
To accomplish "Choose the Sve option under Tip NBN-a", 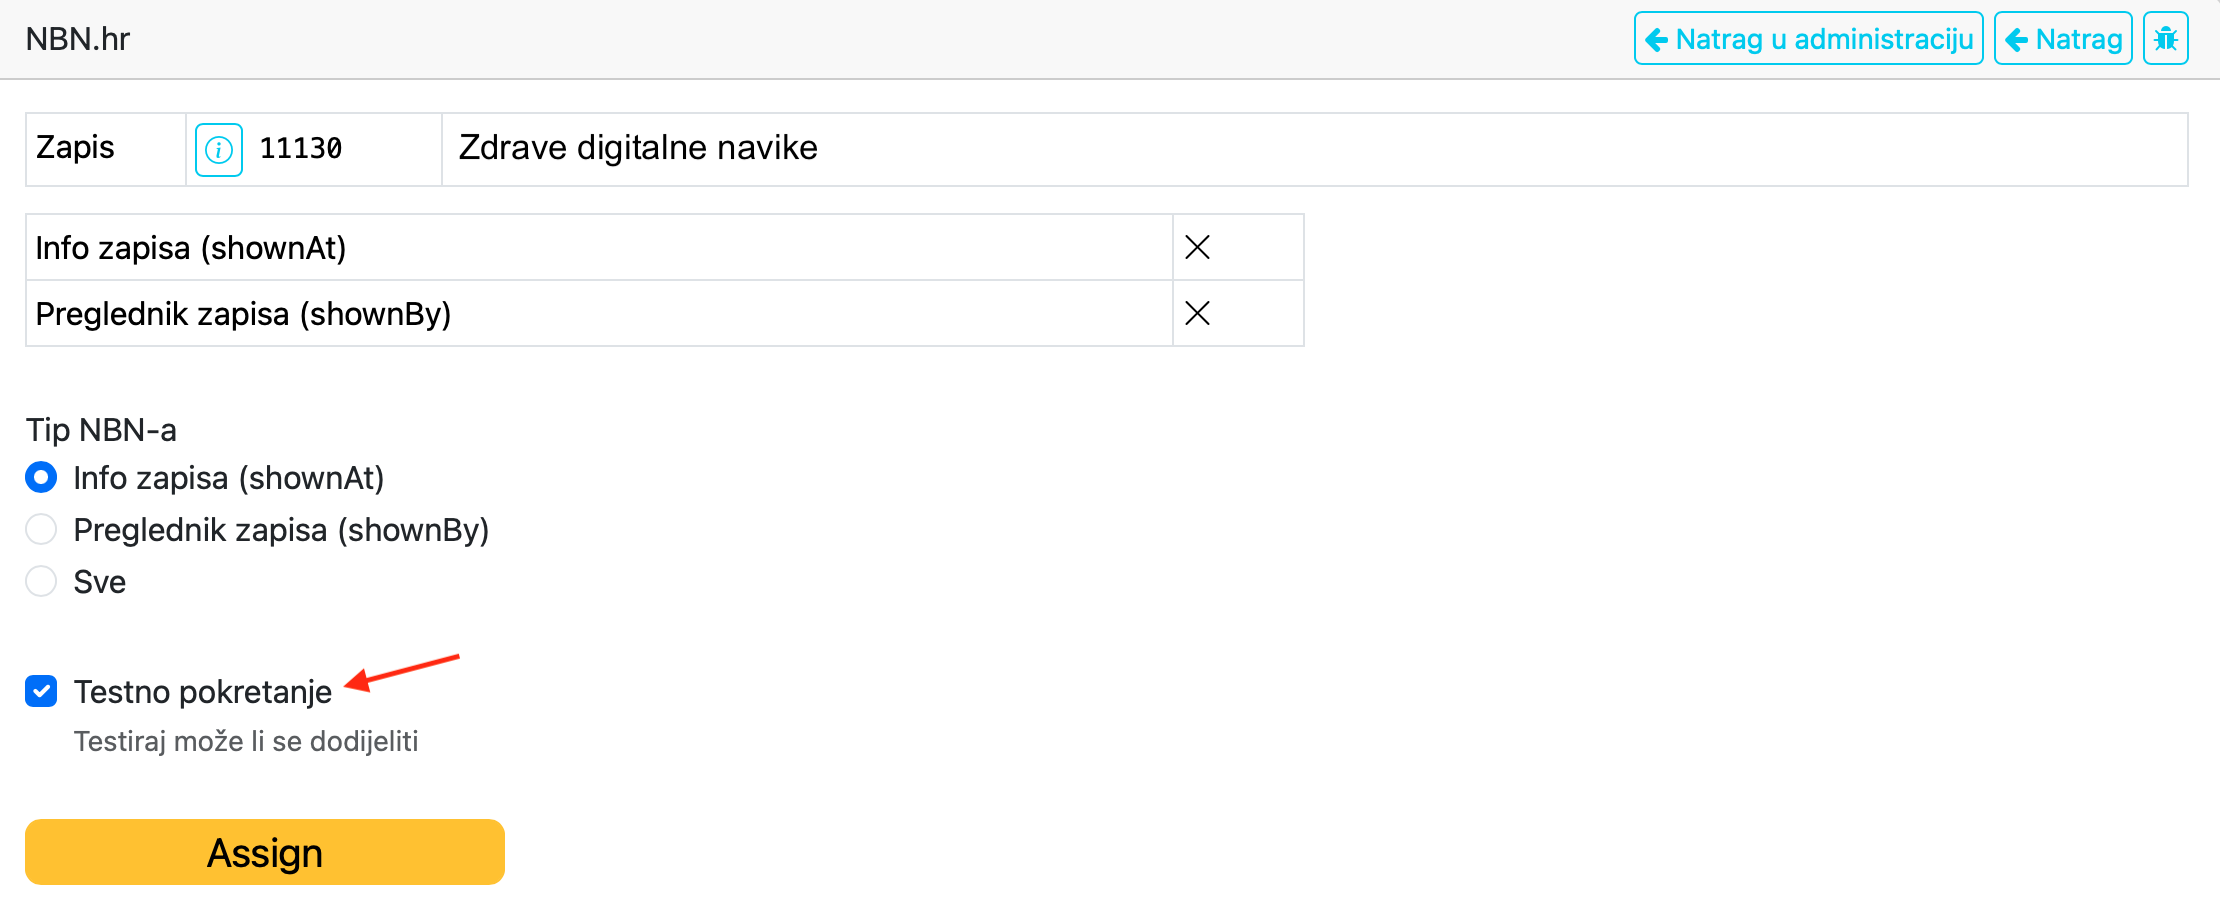I will (40, 581).
